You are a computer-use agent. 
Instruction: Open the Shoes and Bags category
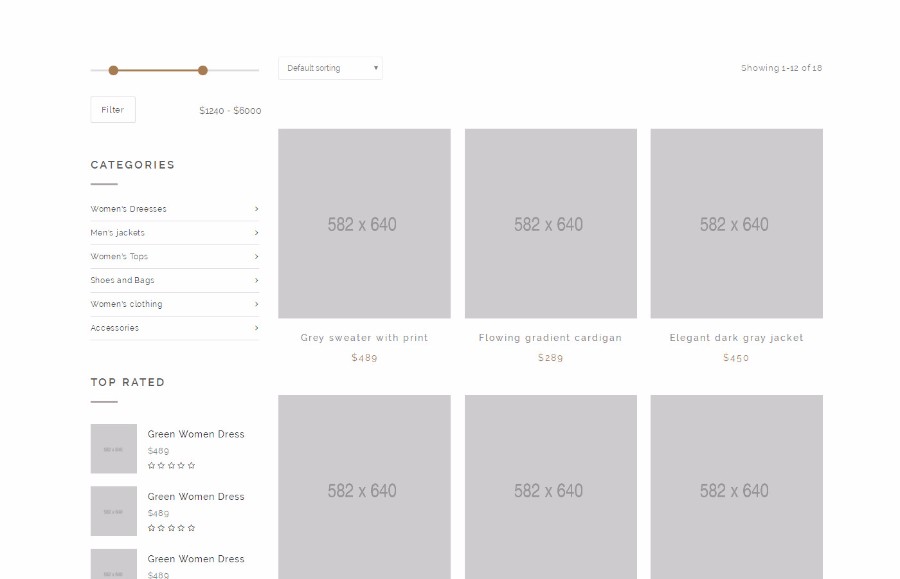(122, 280)
